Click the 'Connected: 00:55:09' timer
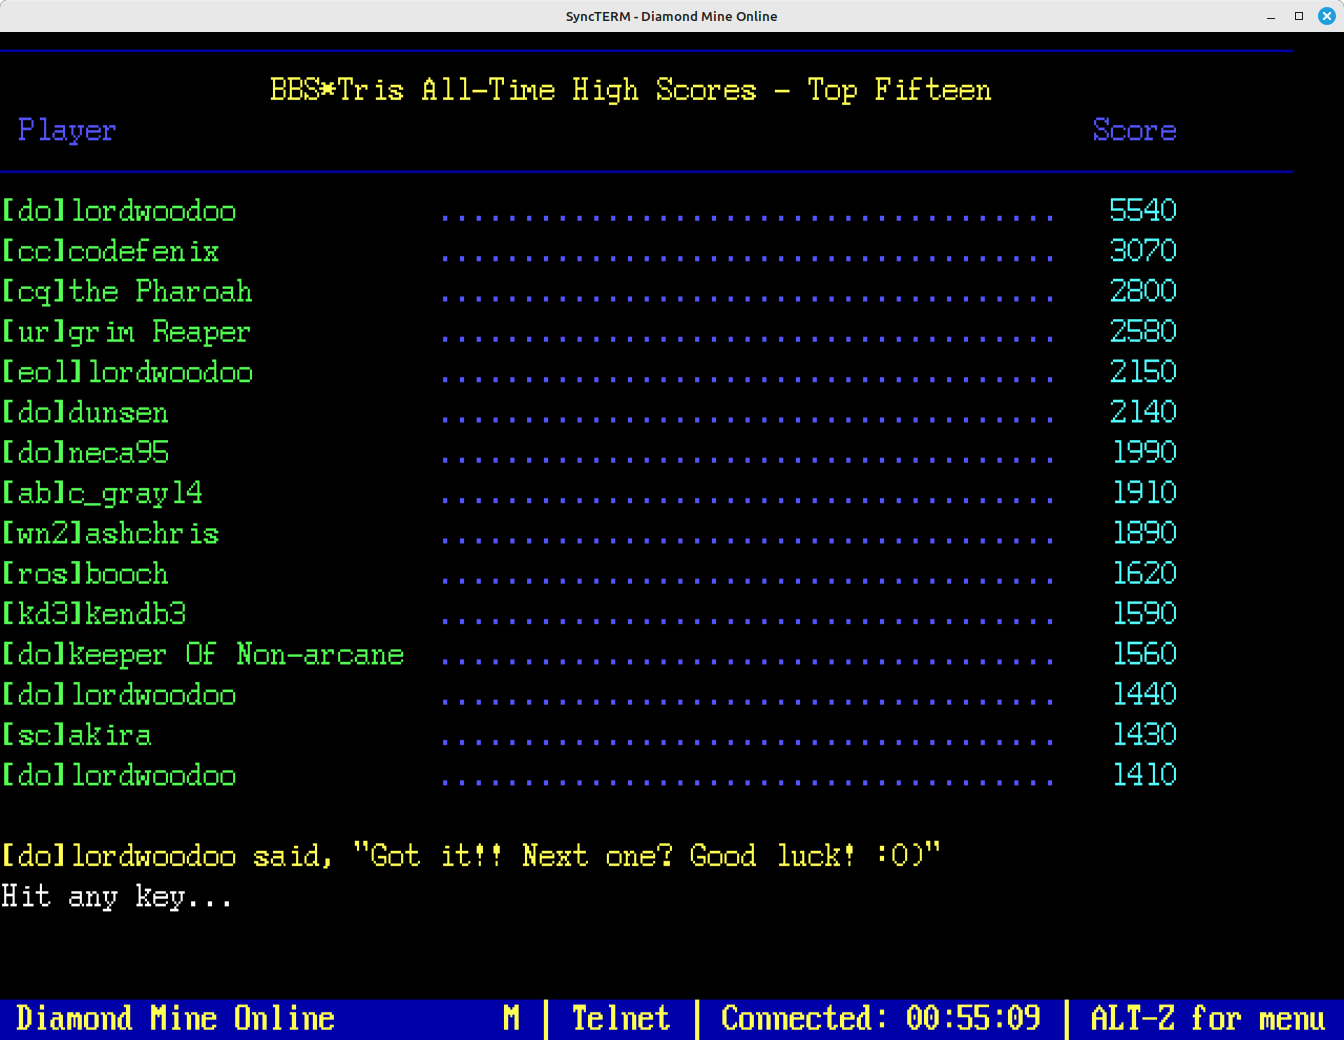Screen dimensions: 1344x1040 coord(881,1019)
